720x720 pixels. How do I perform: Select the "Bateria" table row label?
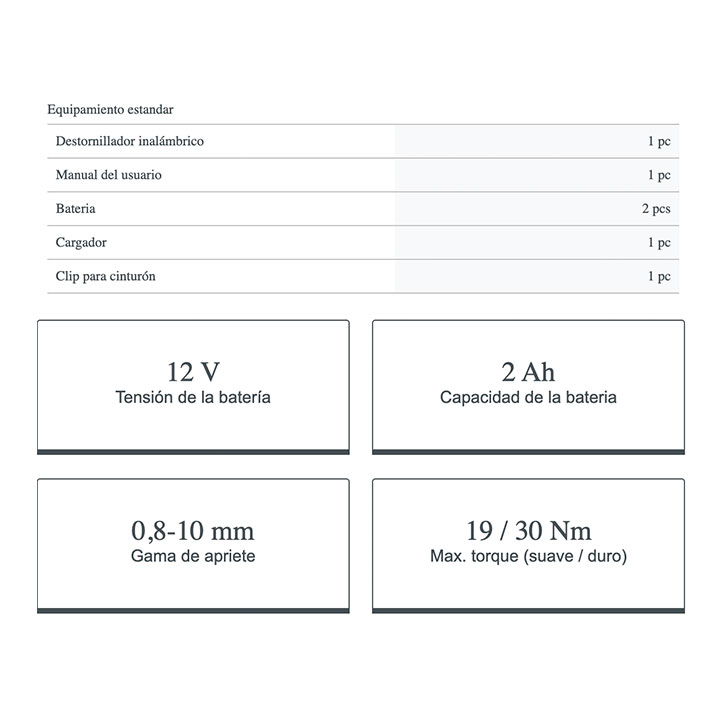[76, 209]
